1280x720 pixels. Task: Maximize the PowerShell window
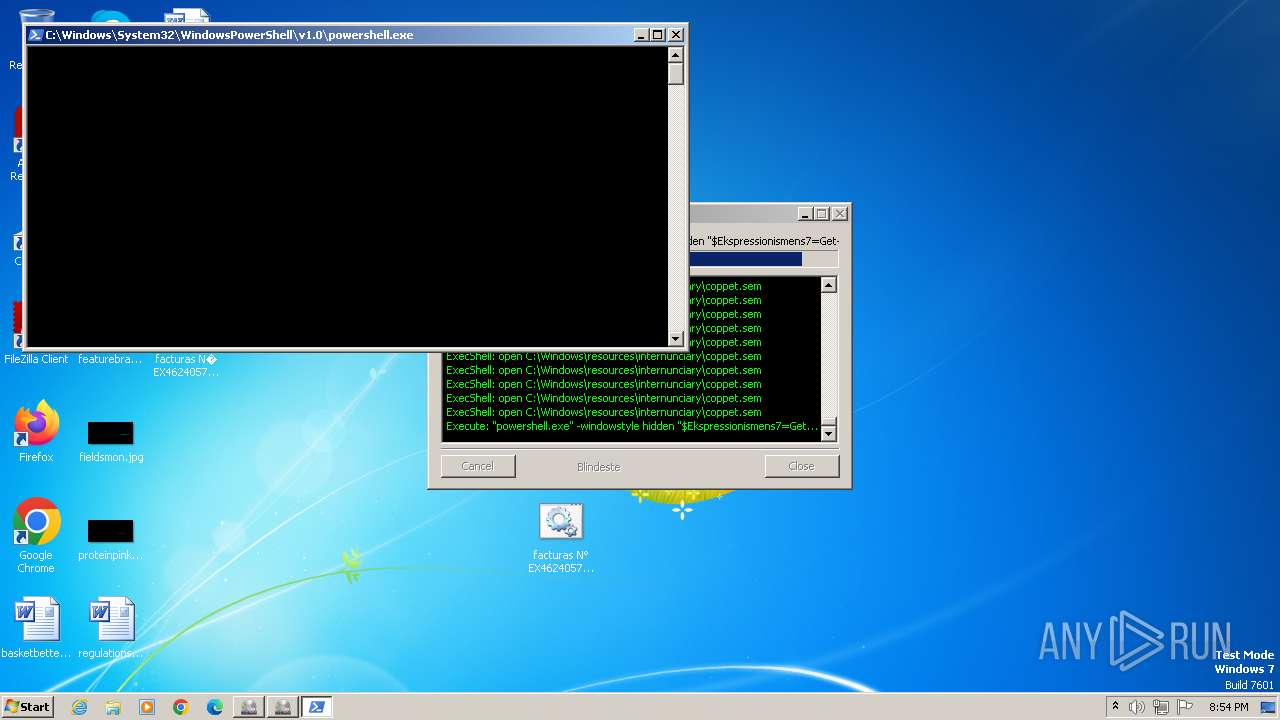coord(658,35)
